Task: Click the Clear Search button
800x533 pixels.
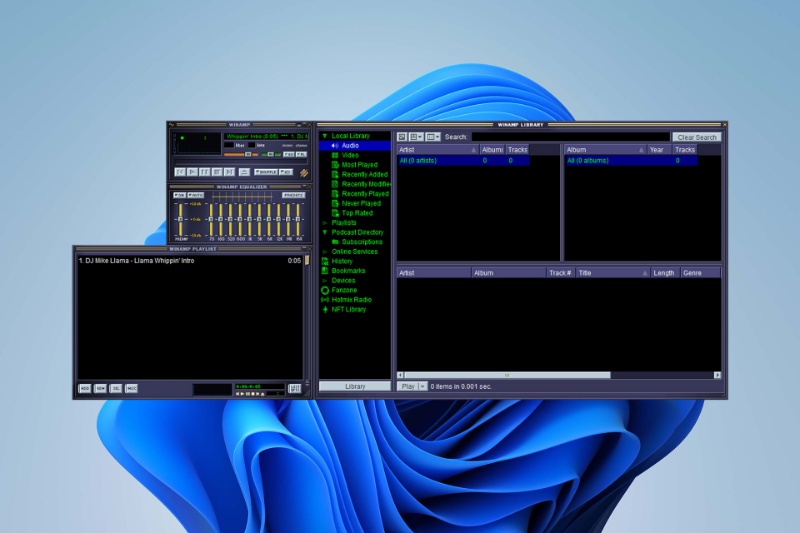Action: [696, 137]
